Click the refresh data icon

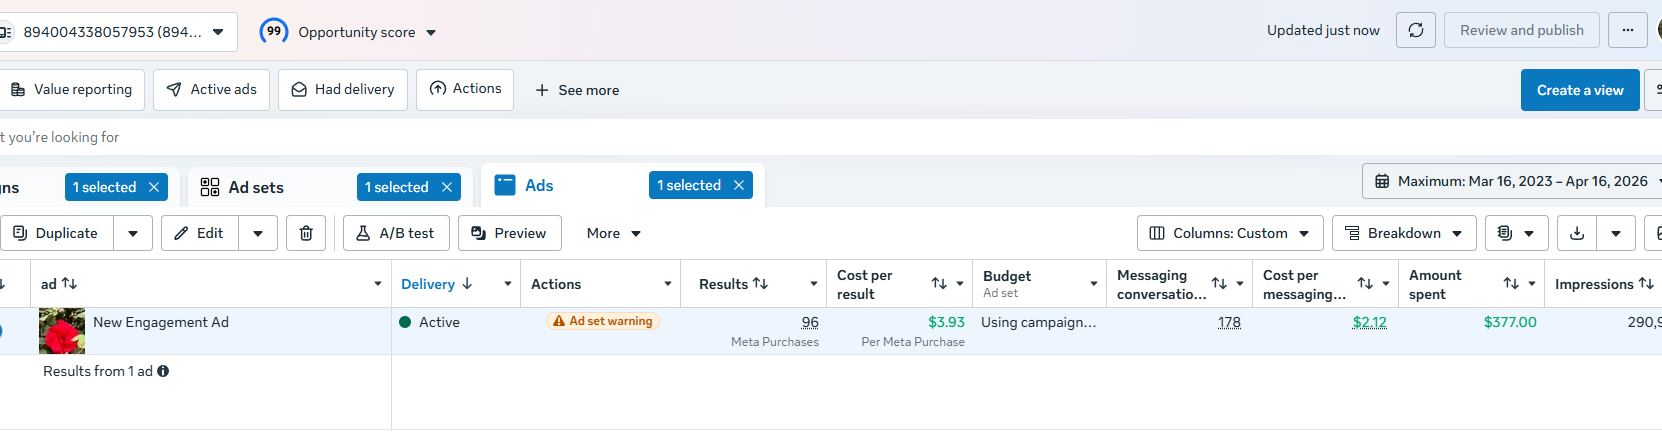1416,30
